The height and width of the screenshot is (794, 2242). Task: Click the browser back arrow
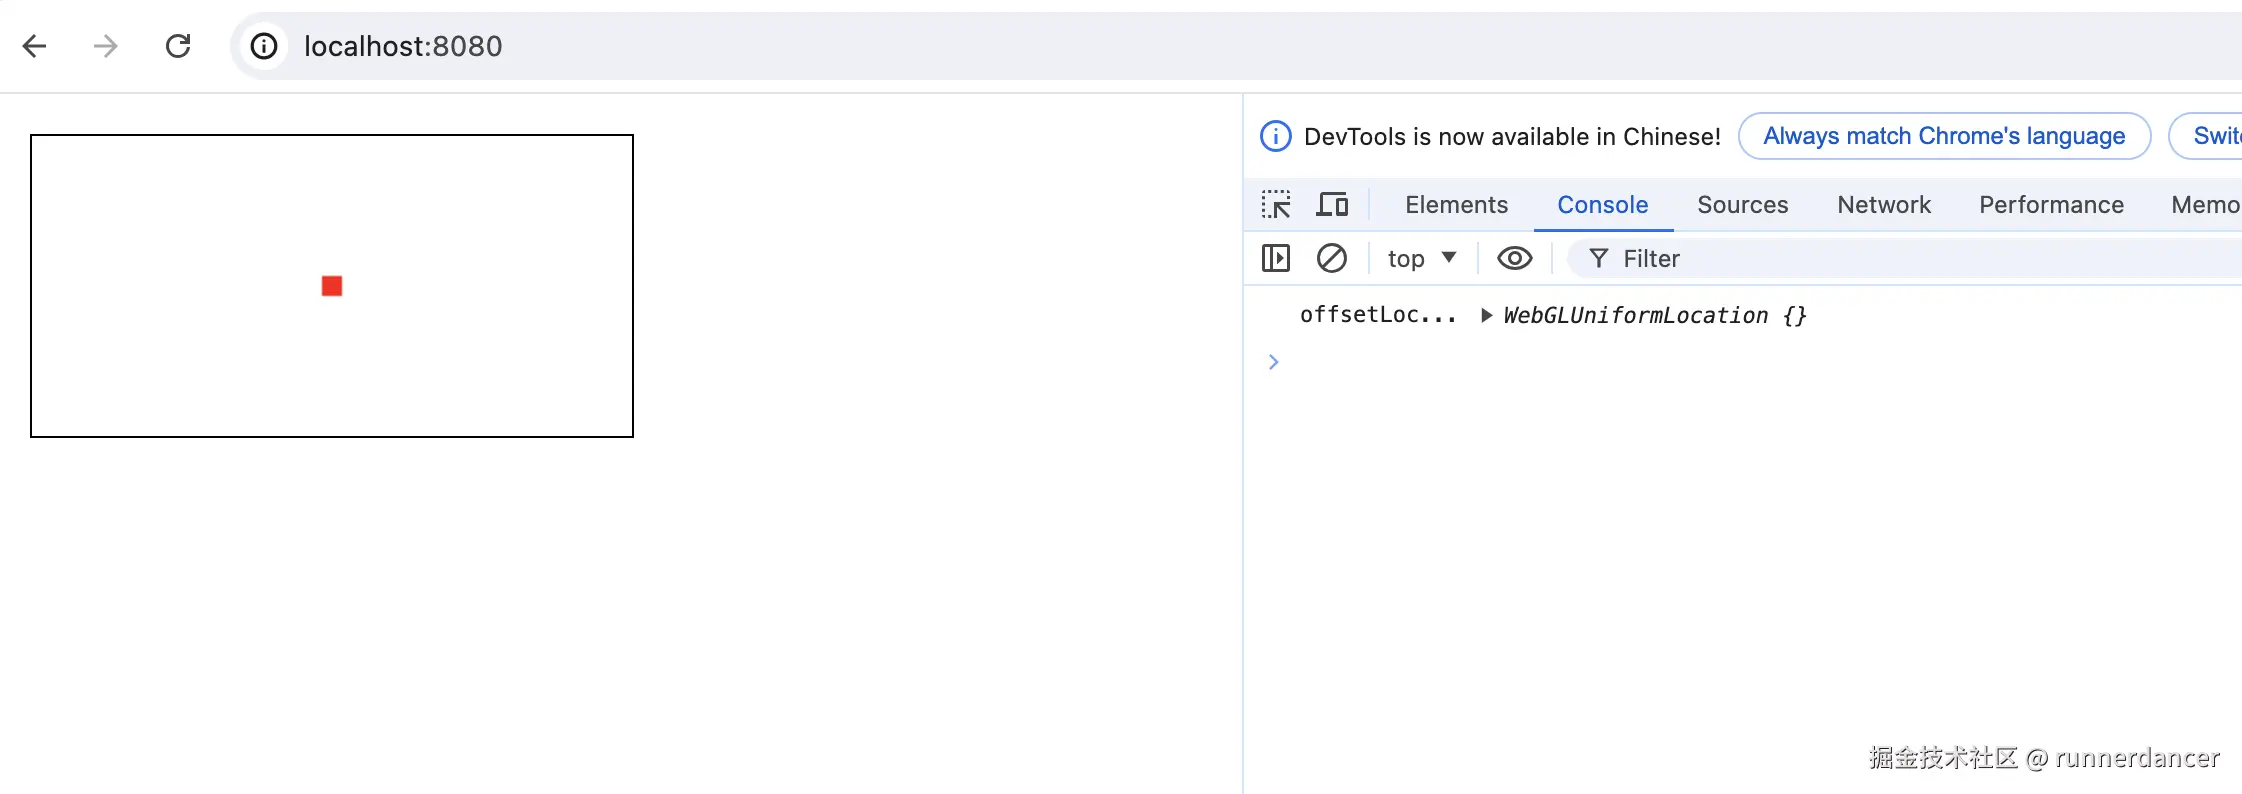[x=35, y=46]
